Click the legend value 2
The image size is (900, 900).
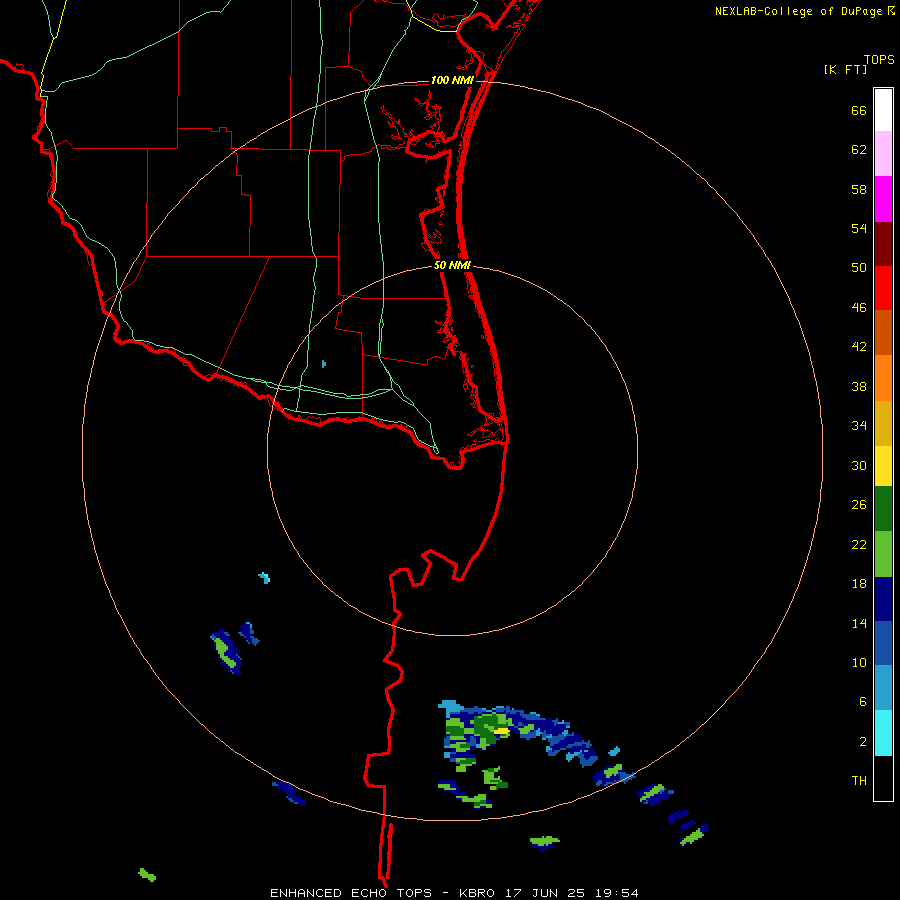pos(863,742)
